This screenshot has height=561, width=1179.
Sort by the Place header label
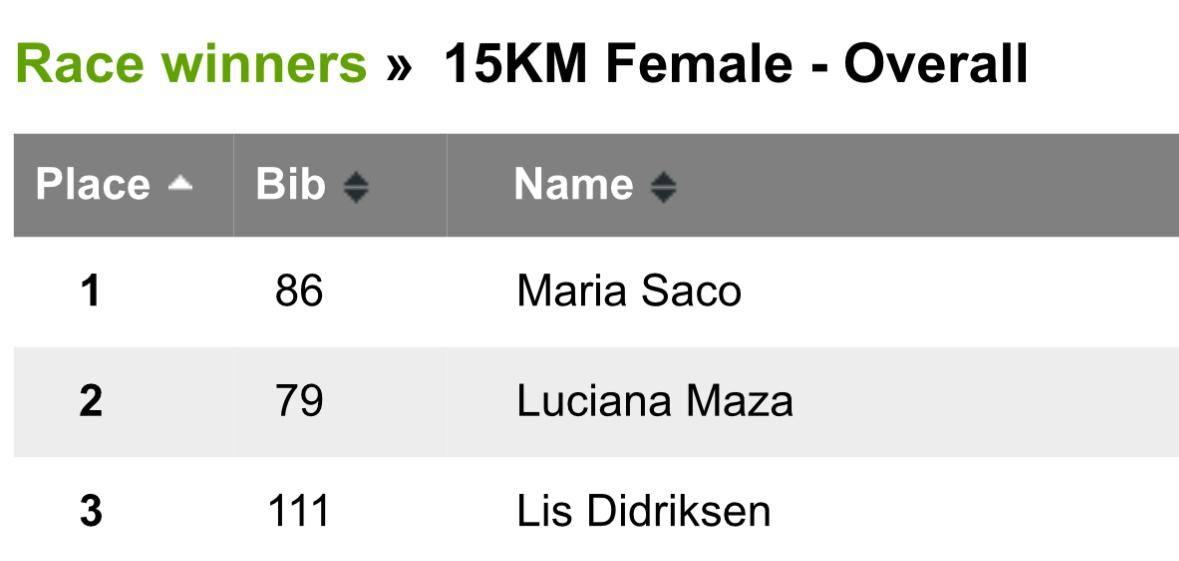coord(93,185)
